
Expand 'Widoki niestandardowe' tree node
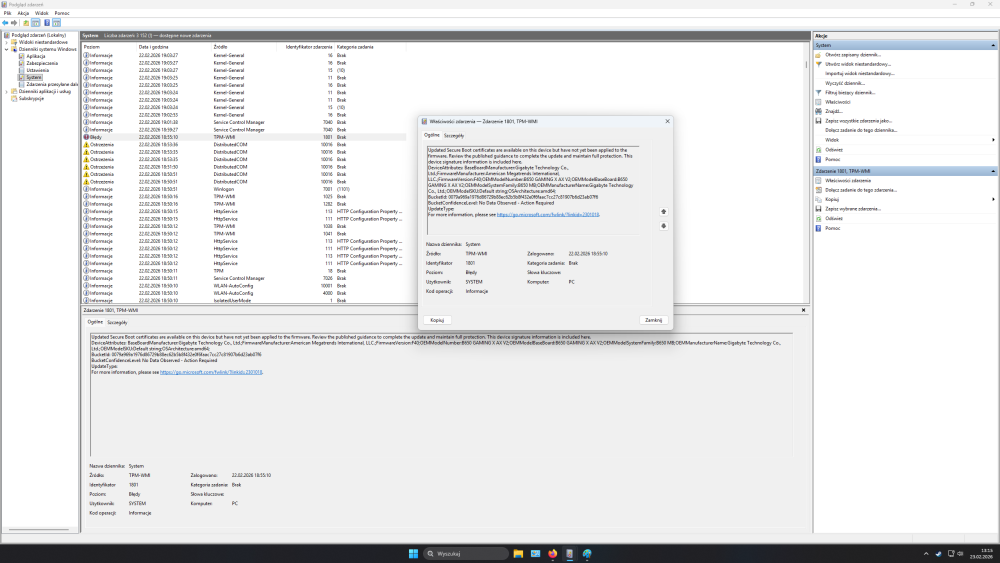coord(7,42)
